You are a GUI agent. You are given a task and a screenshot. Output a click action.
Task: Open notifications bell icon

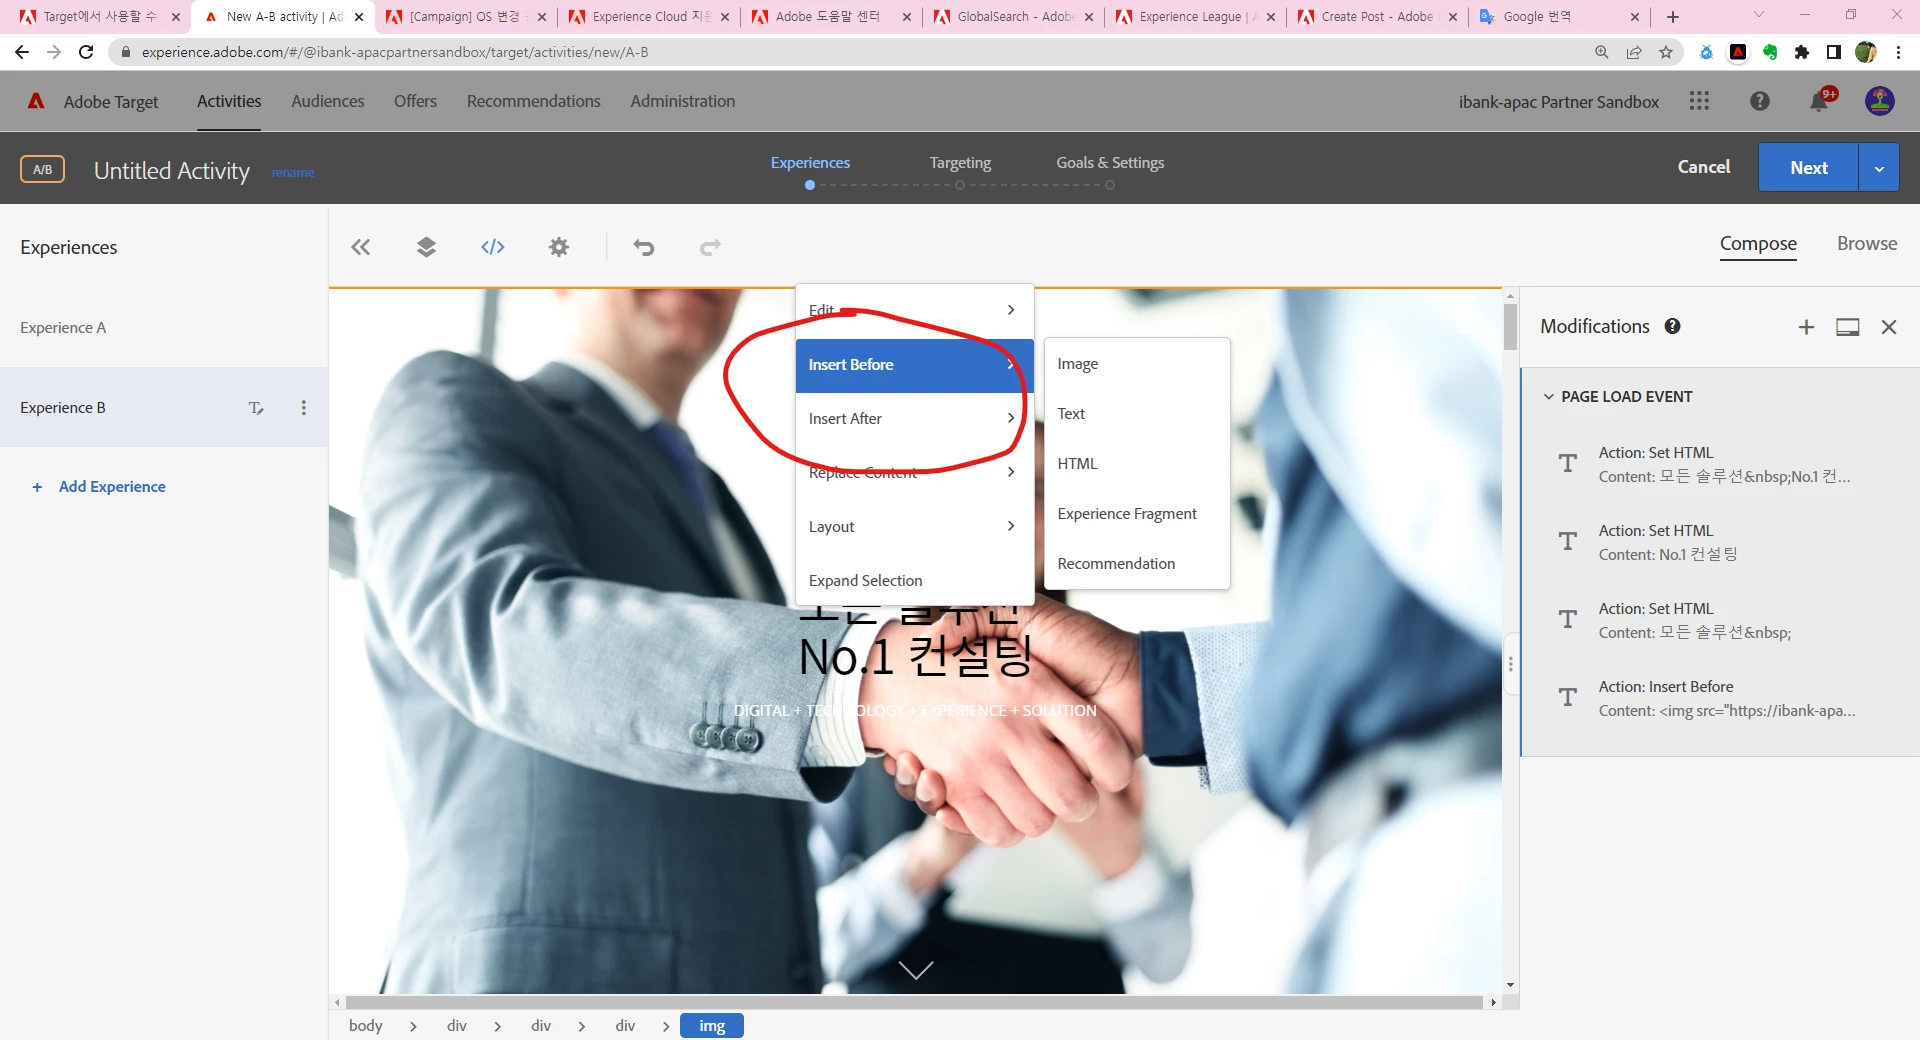click(1819, 101)
